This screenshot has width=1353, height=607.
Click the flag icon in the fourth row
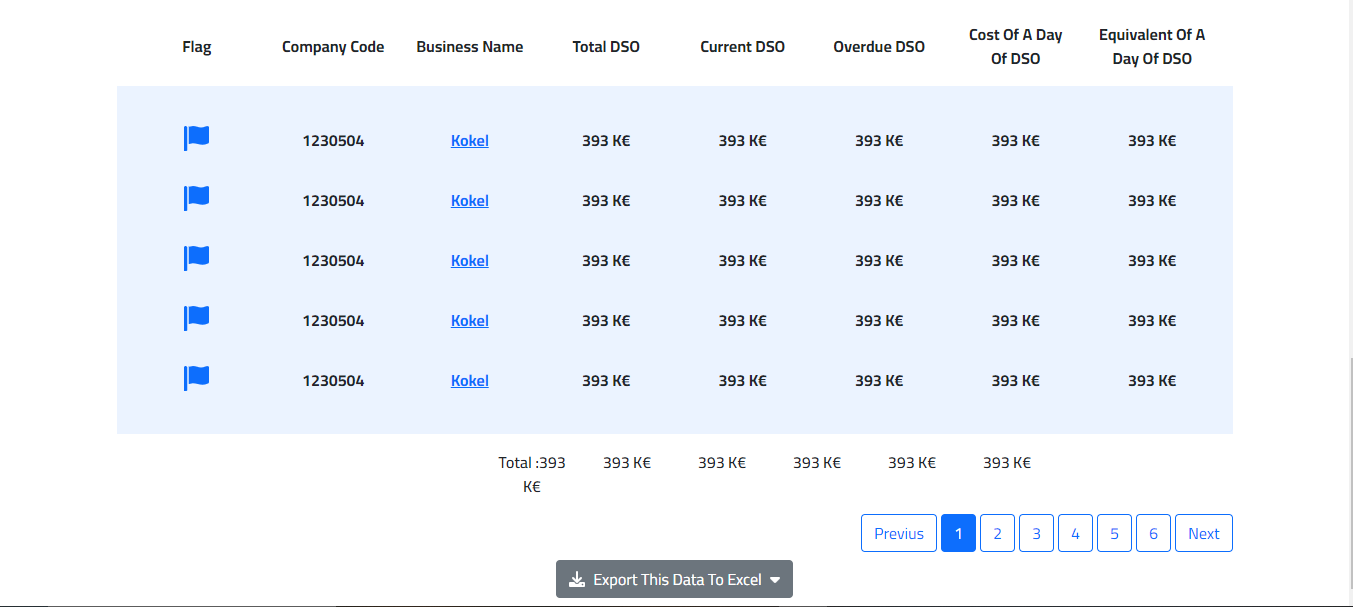(x=196, y=318)
